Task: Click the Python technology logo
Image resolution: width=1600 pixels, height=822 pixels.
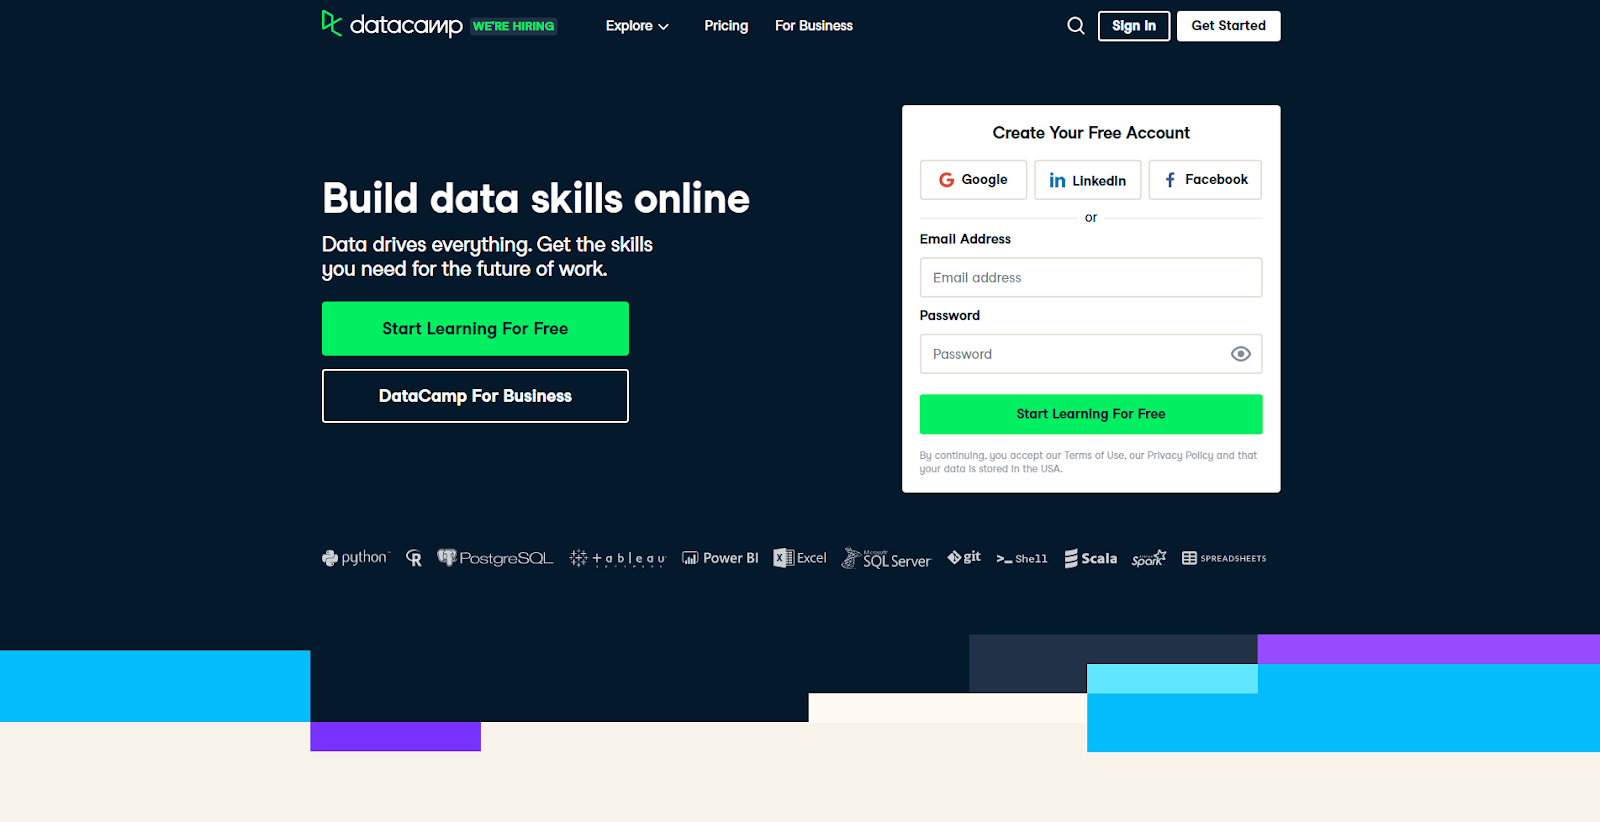Action: [x=355, y=558]
